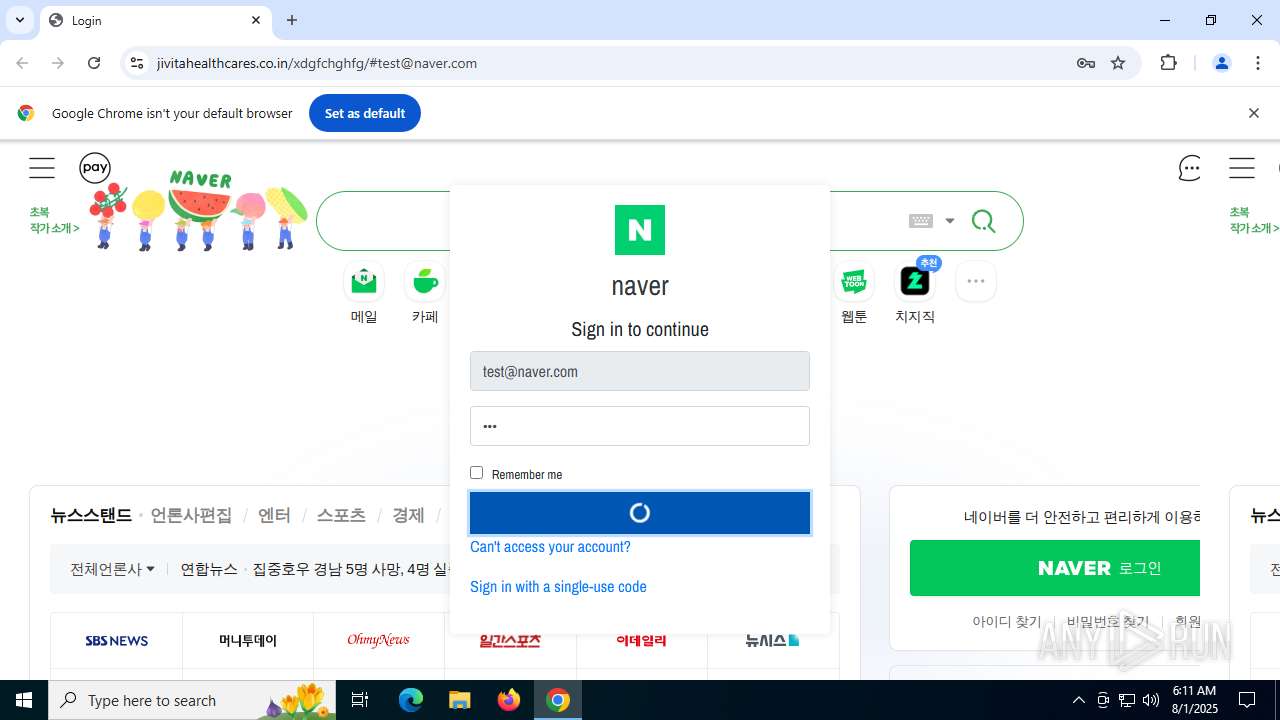Open the Windows Start menu
Screen dimensions: 1280x720
(24, 700)
